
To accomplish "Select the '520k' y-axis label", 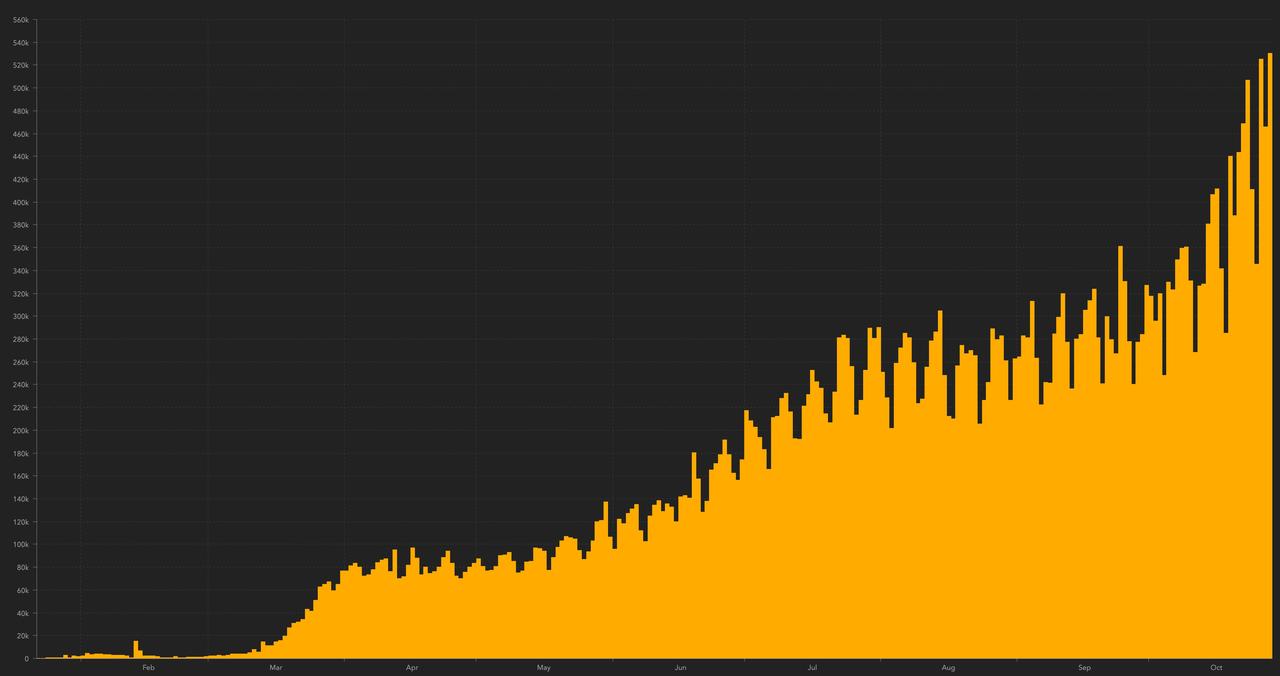I will [20, 66].
